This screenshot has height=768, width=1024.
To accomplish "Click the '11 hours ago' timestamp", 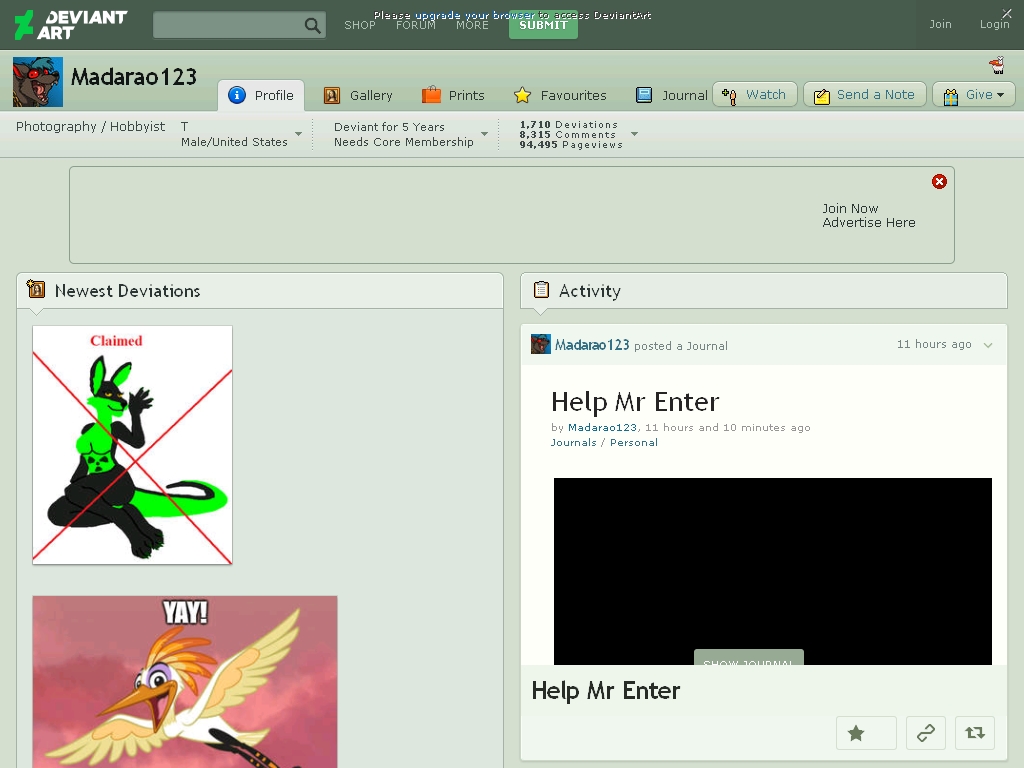I will (x=934, y=344).
